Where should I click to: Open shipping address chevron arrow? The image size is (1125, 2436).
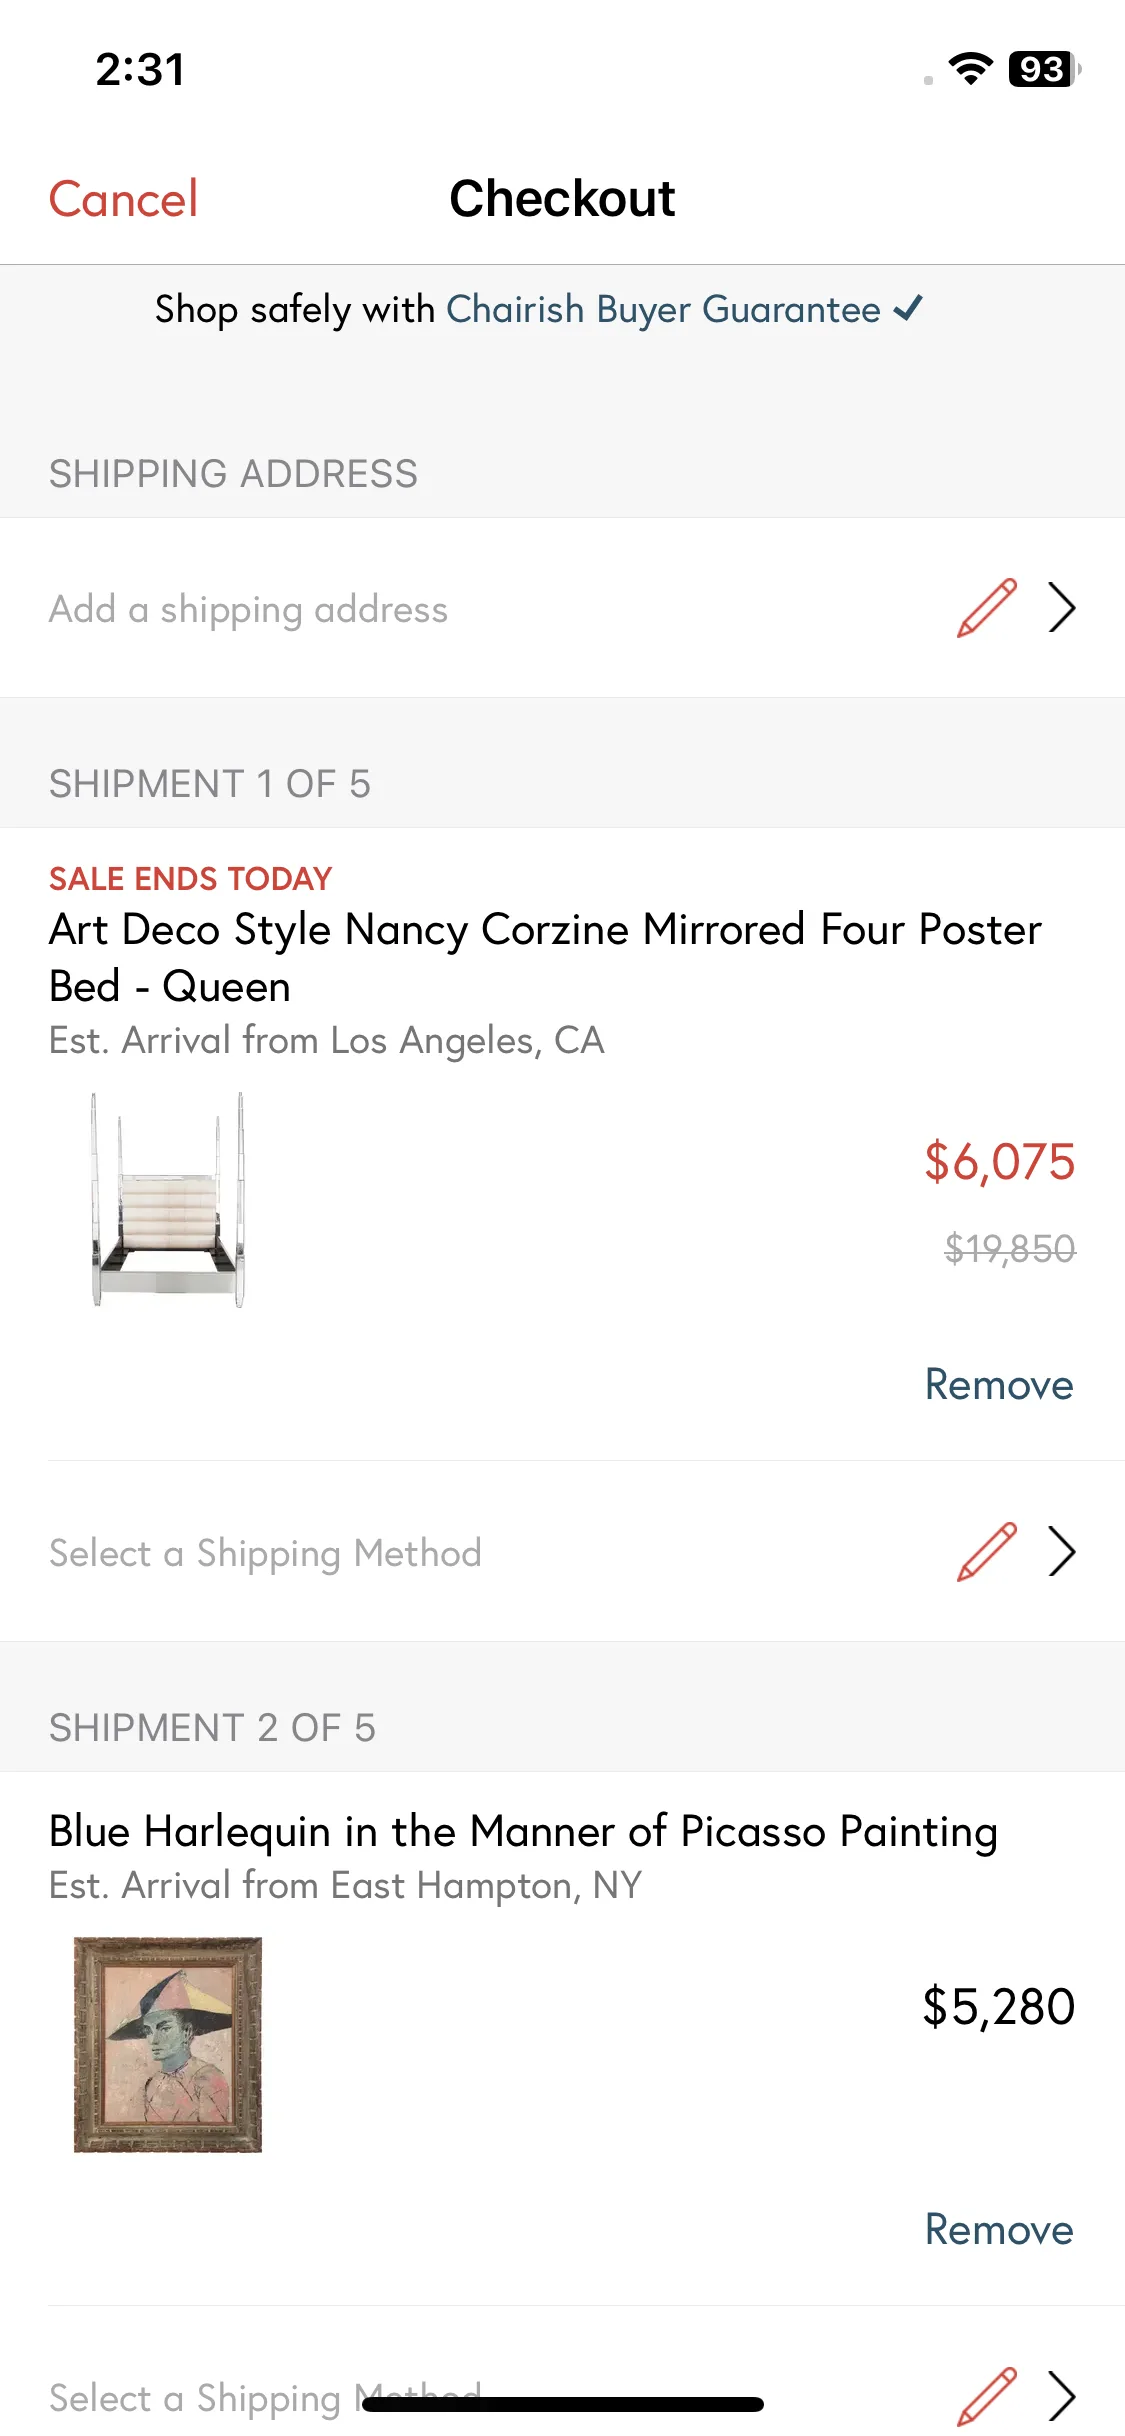tap(1062, 608)
